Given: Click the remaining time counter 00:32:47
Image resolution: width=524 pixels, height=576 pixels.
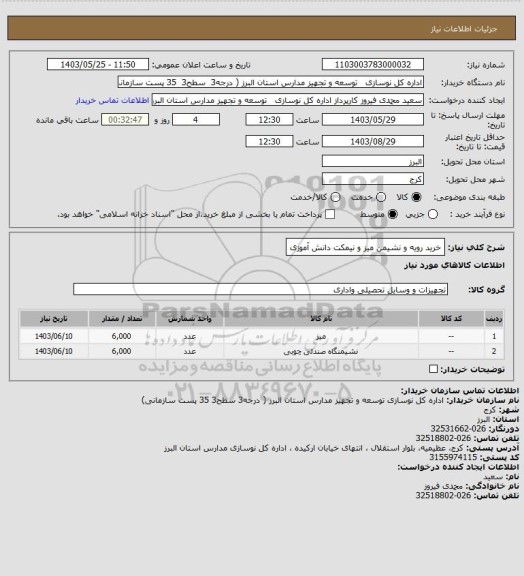Looking at the screenshot, I should pos(125,120).
